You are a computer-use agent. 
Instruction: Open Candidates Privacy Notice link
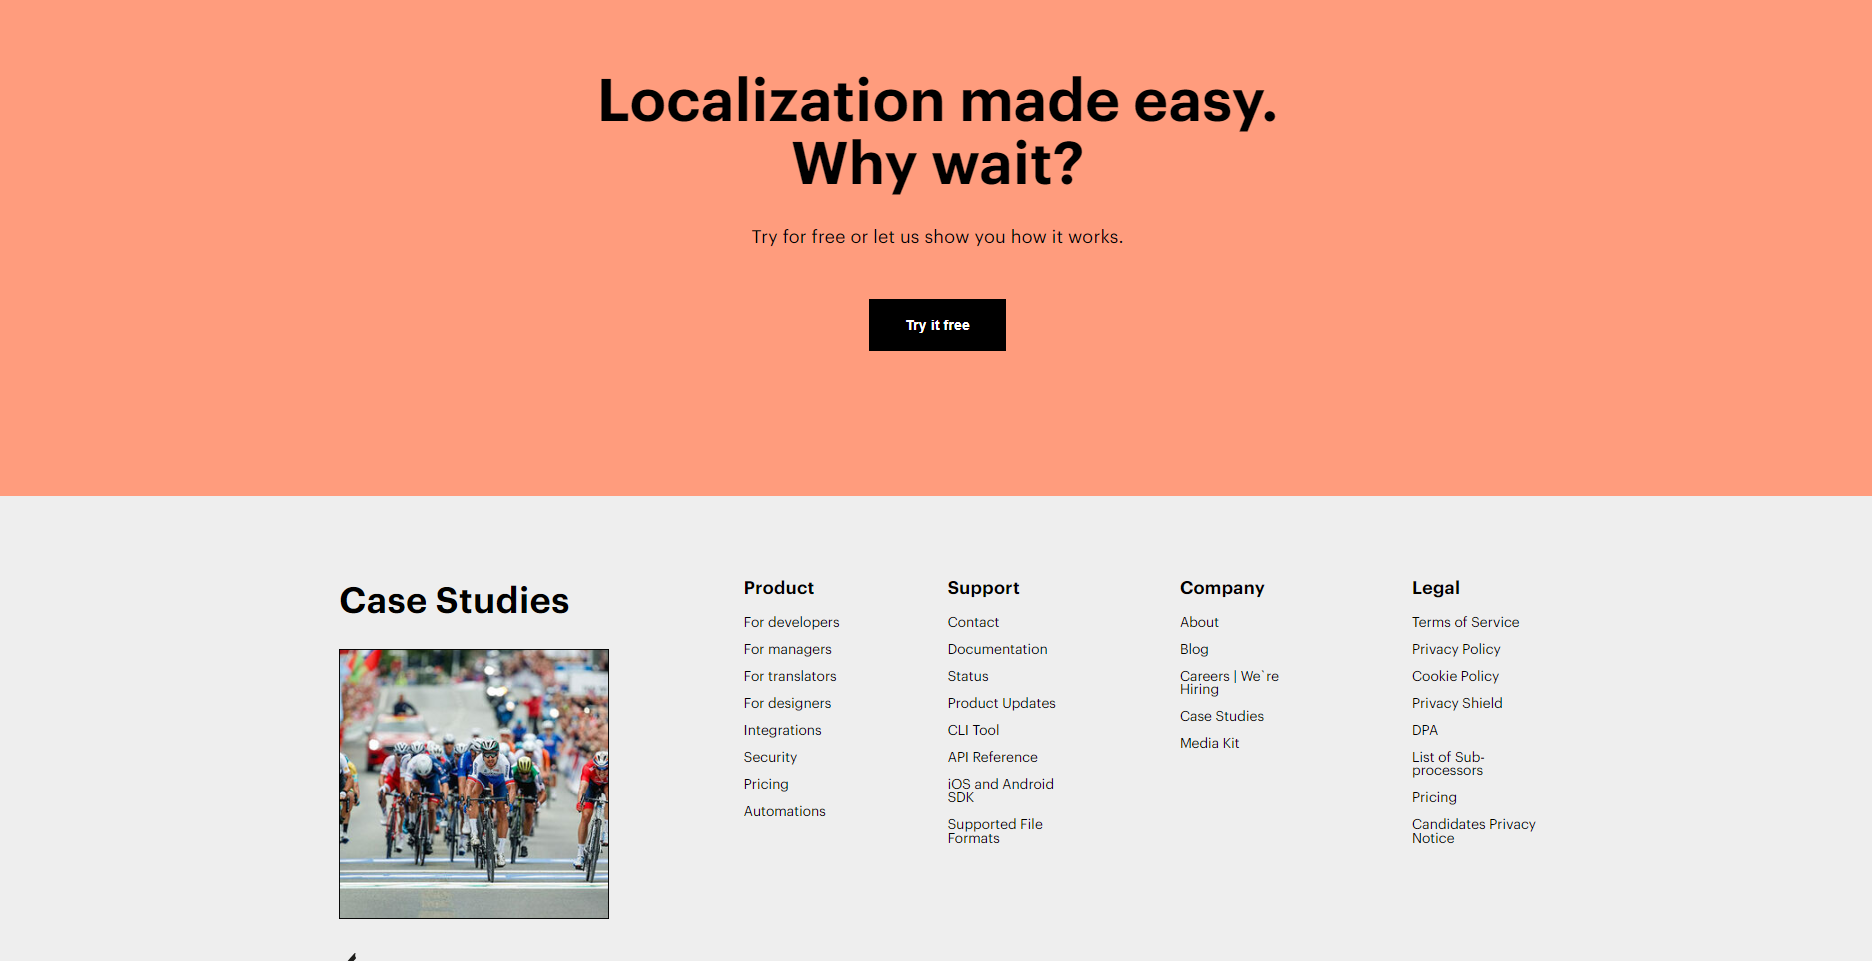pyautogui.click(x=1473, y=831)
